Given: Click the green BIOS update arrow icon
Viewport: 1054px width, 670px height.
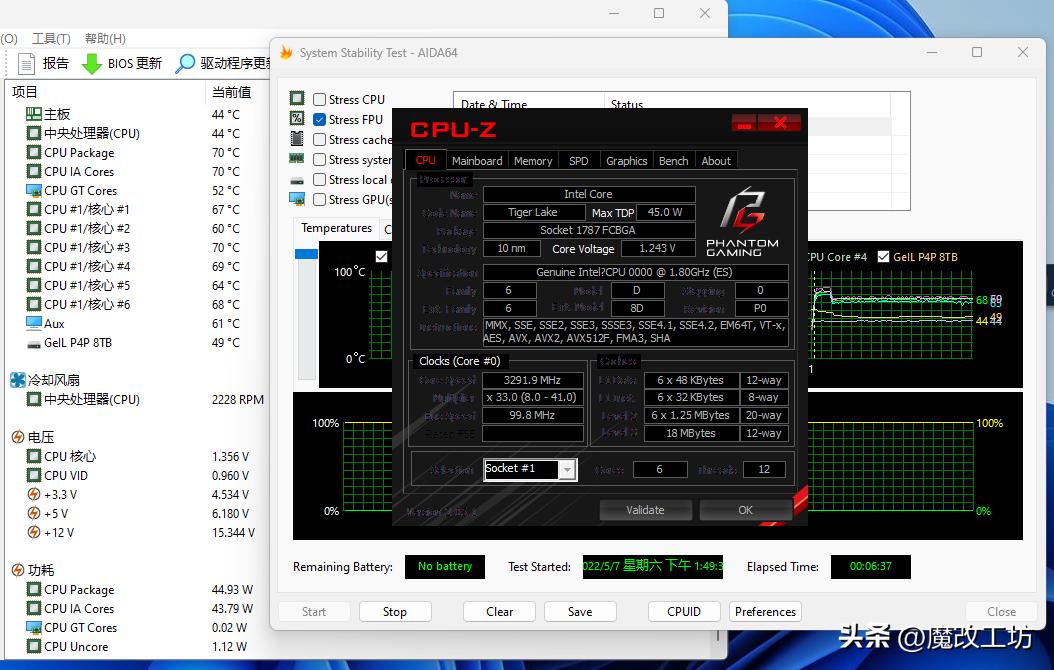Looking at the screenshot, I should pyautogui.click(x=92, y=63).
